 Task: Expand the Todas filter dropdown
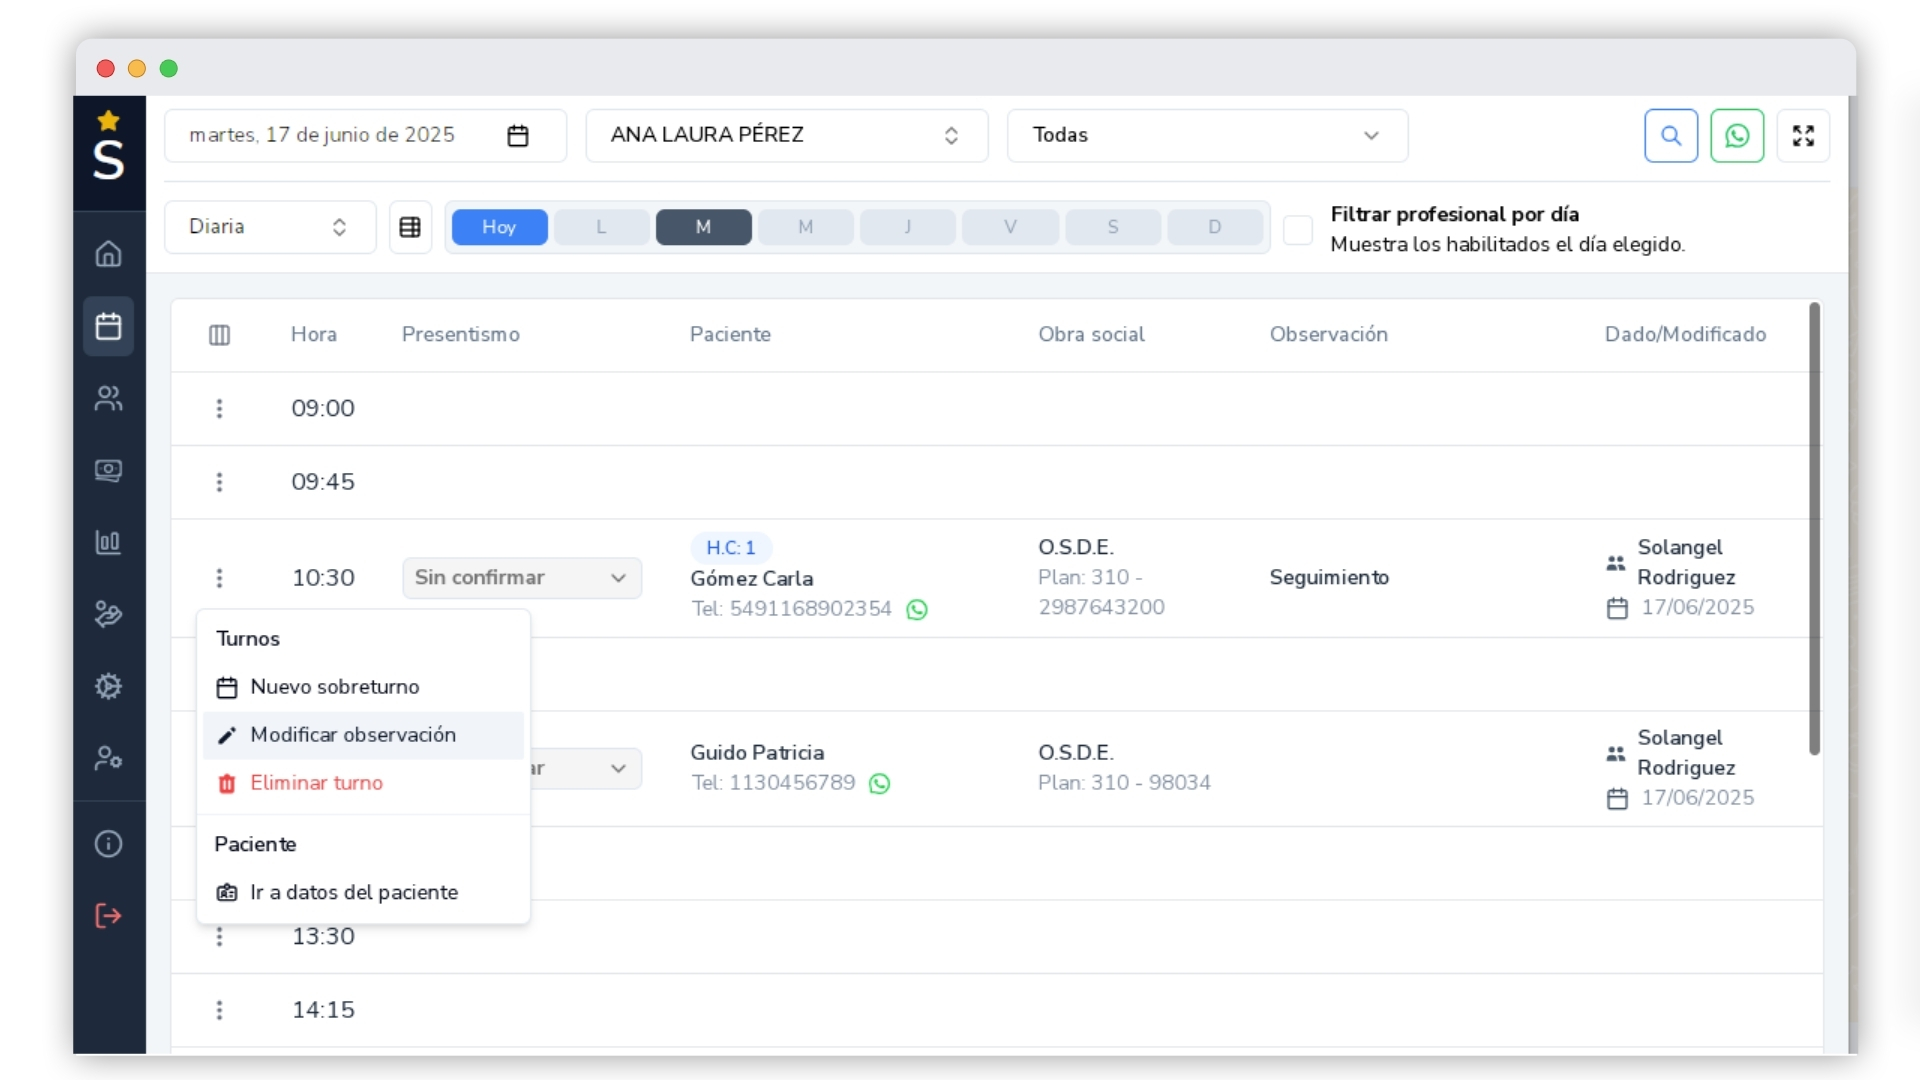[1206, 136]
